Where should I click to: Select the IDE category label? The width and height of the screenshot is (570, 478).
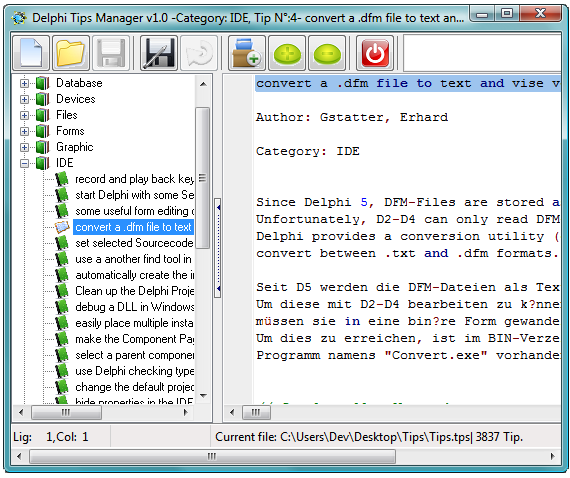65,163
